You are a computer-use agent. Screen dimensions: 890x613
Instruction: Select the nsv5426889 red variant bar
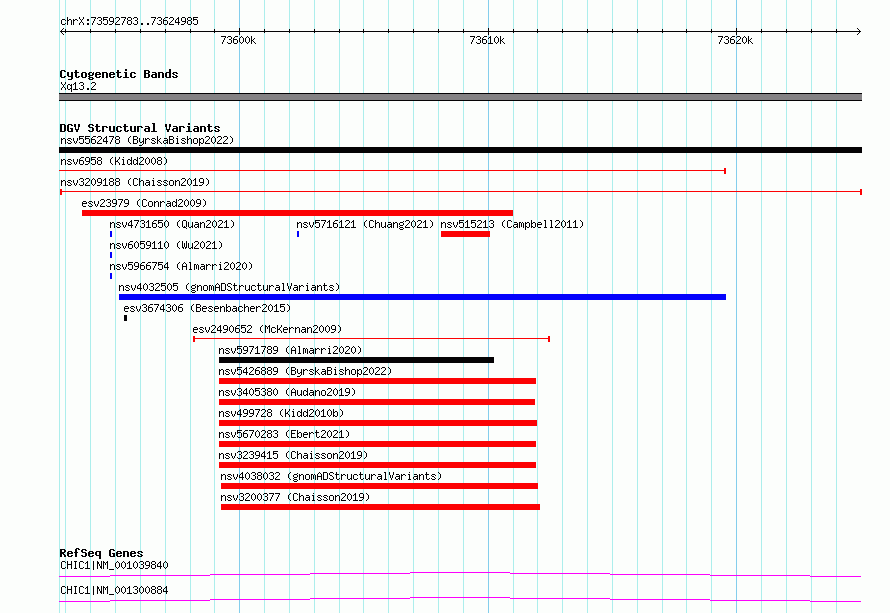(377, 381)
